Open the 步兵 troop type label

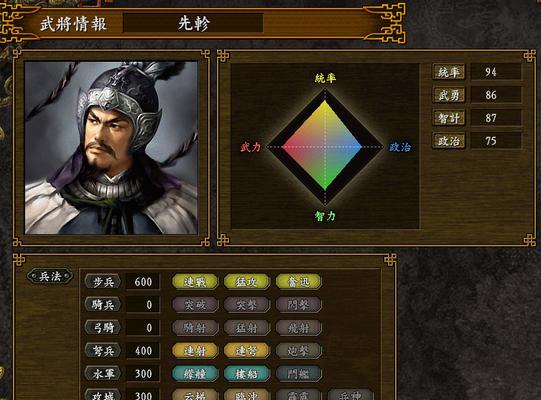(103, 282)
